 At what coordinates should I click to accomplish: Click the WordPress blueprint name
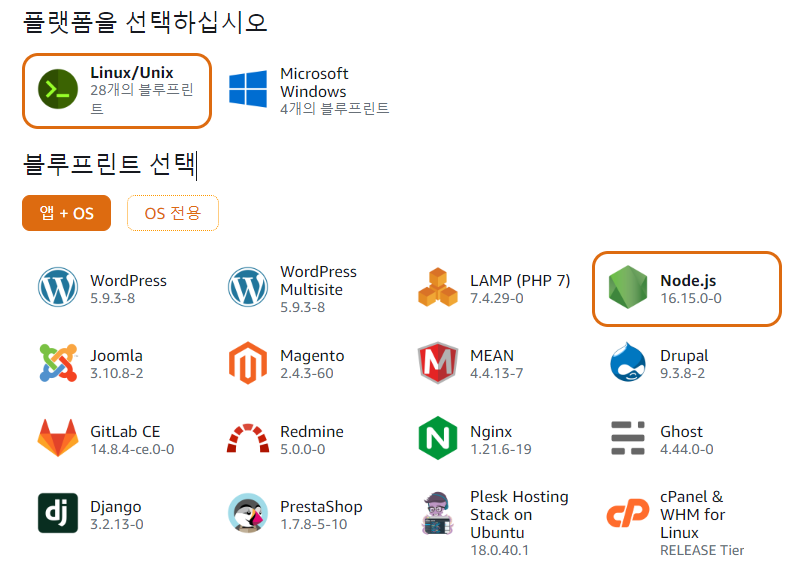(x=128, y=280)
